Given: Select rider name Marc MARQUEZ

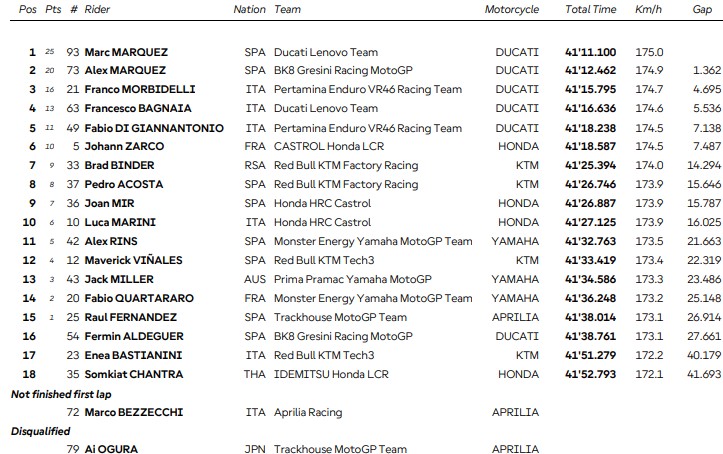Looking at the screenshot, I should [127, 52].
